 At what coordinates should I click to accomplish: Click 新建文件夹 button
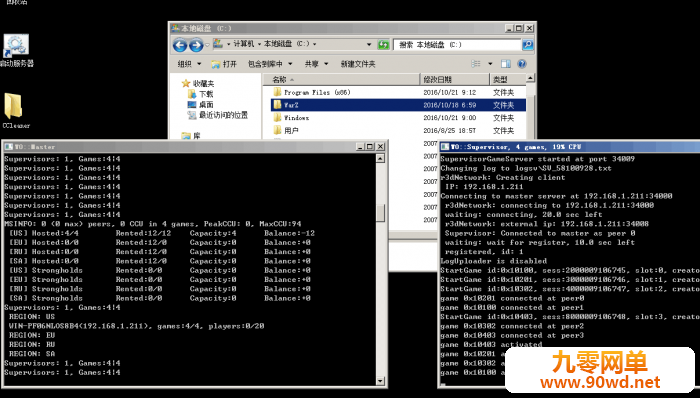pos(358,64)
